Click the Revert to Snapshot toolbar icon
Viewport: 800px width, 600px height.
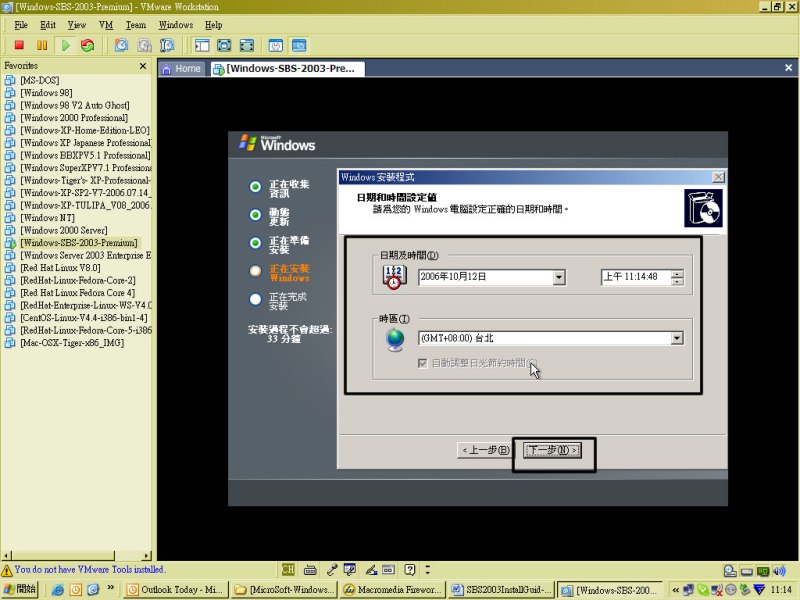pos(144,45)
